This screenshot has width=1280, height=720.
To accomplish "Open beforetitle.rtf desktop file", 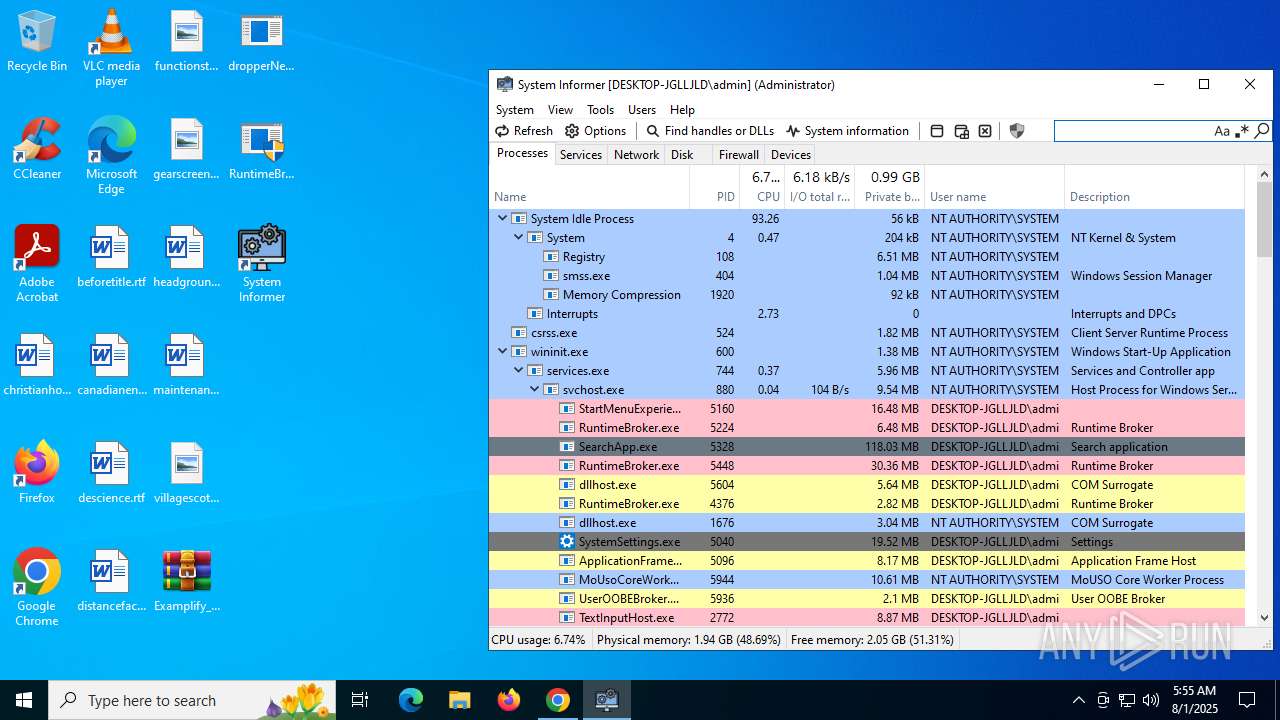I will click(111, 257).
